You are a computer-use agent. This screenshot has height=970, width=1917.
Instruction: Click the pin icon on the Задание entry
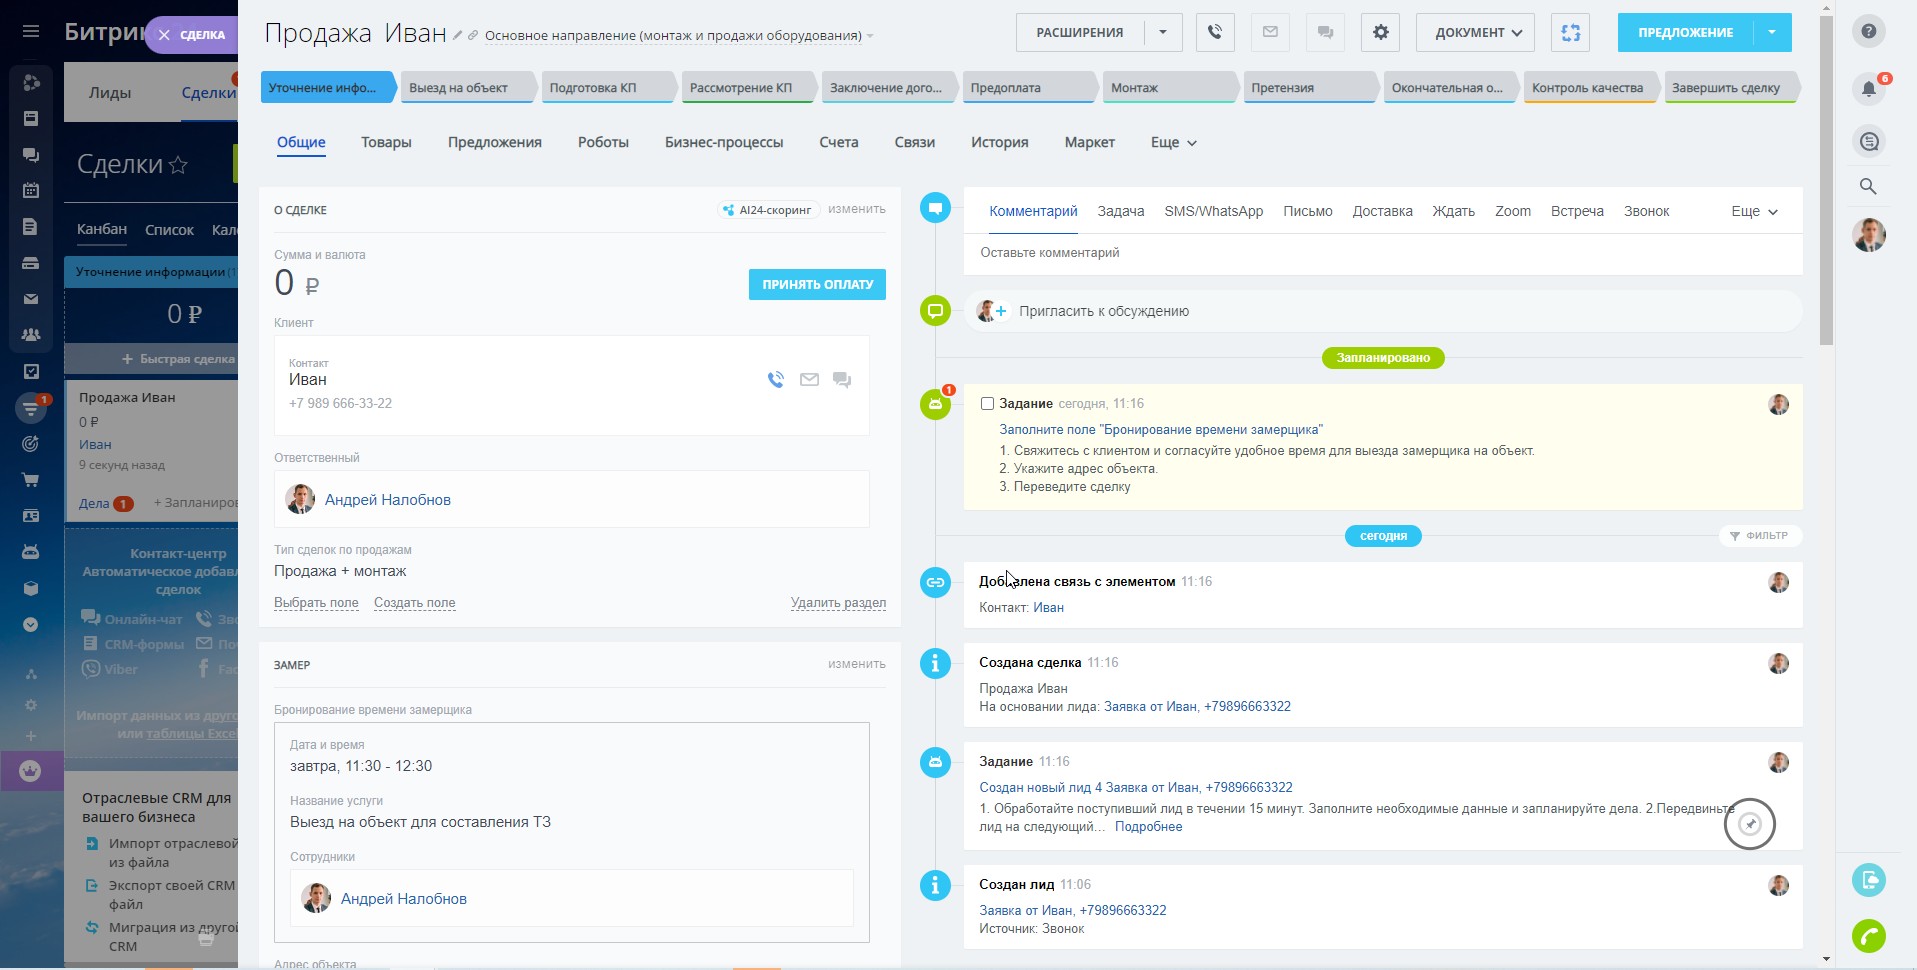[1749, 824]
